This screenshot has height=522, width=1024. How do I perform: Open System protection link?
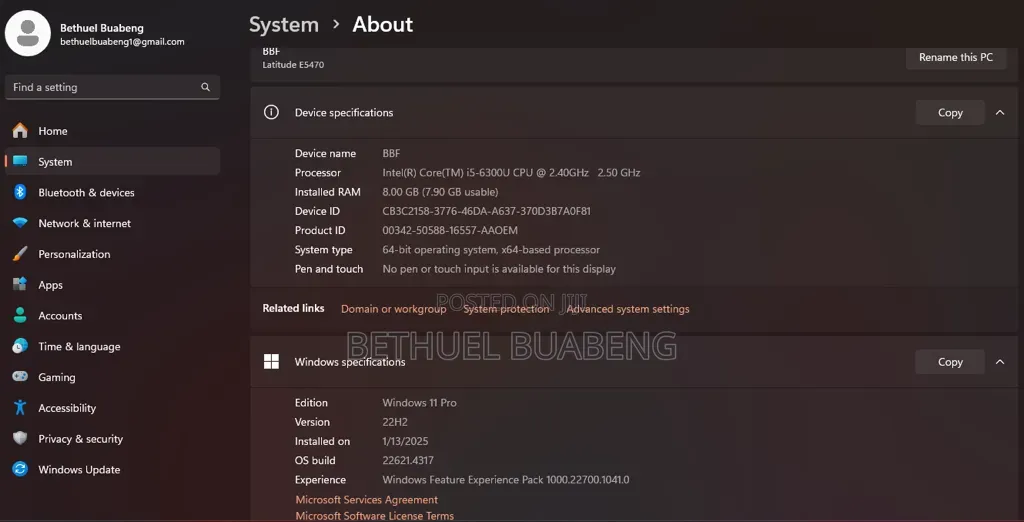tap(506, 309)
